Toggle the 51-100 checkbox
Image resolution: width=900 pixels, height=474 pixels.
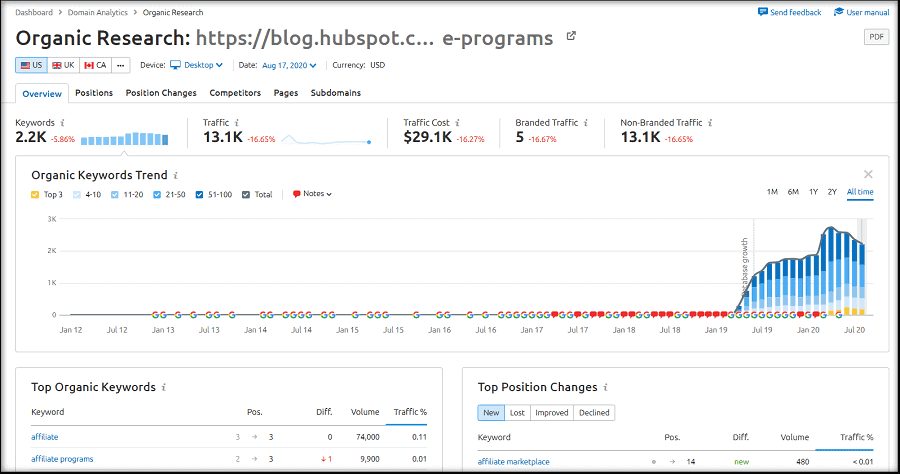(x=199, y=195)
